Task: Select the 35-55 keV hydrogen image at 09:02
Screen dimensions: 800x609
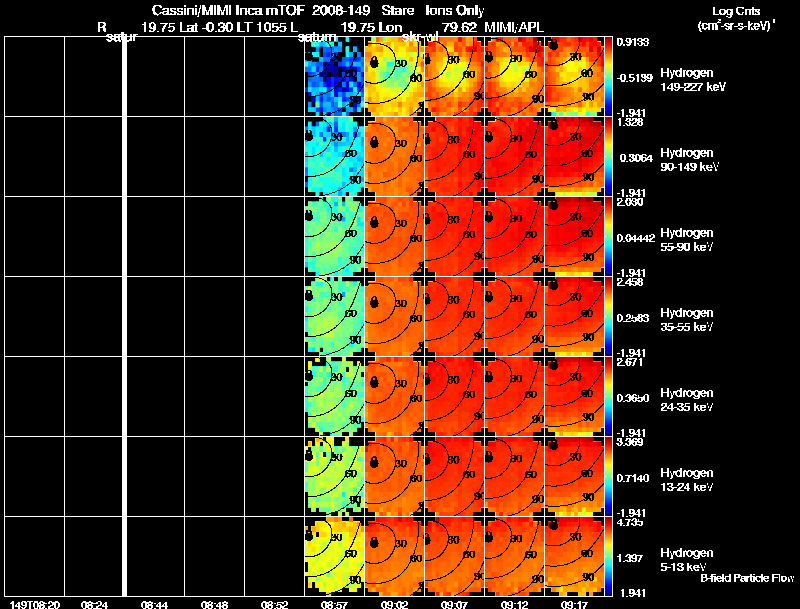Action: [x=394, y=316]
